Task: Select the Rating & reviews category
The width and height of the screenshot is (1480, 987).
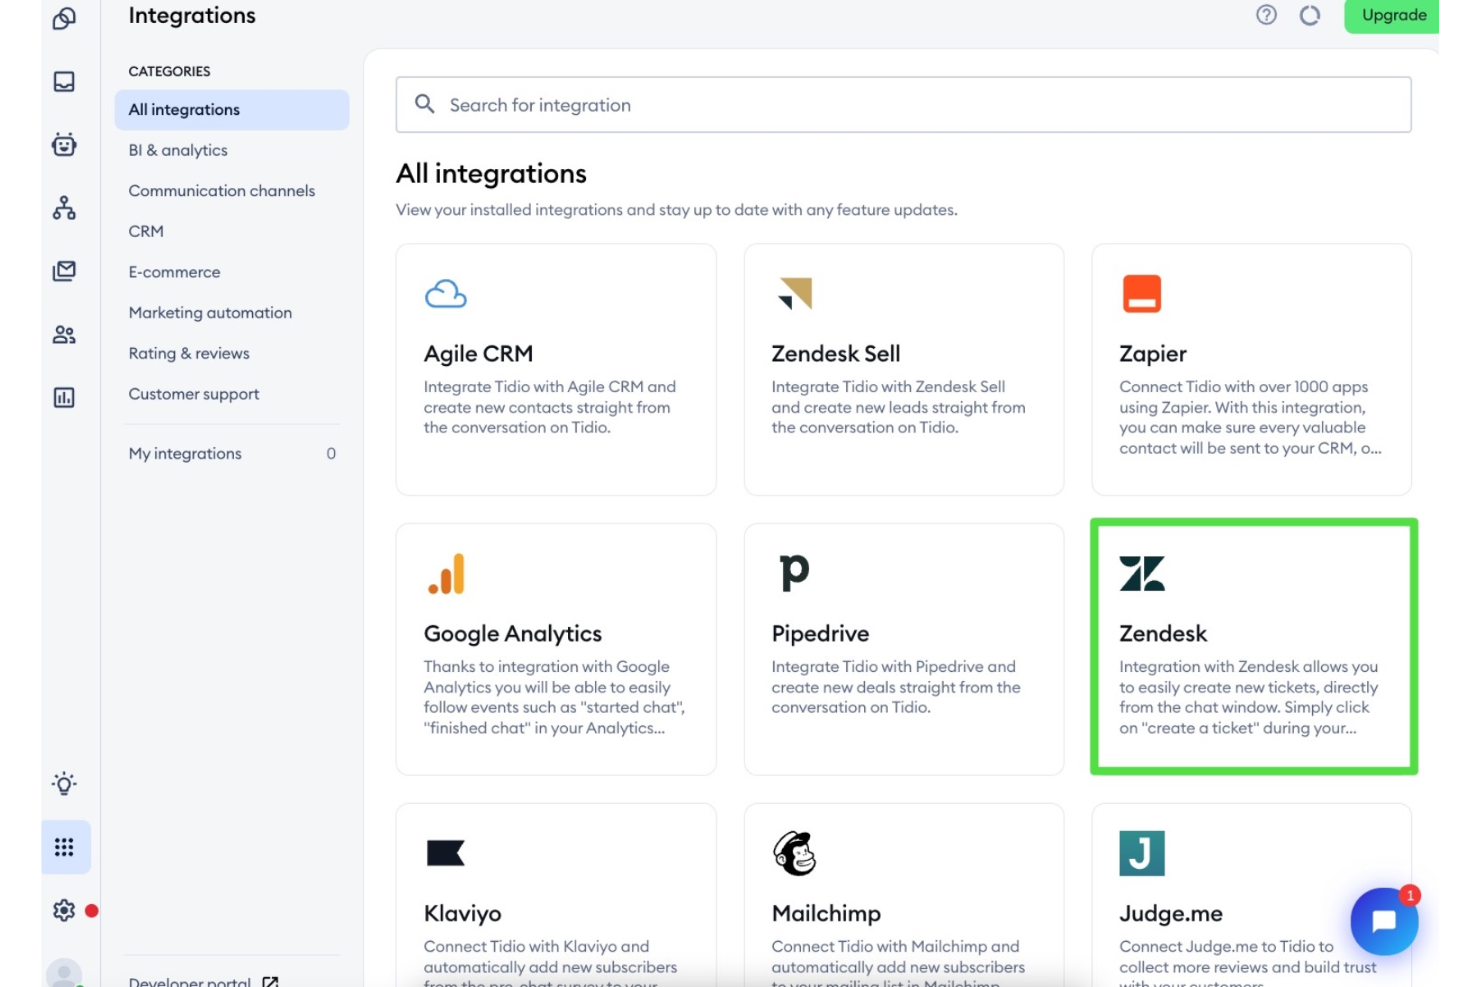Action: (189, 354)
